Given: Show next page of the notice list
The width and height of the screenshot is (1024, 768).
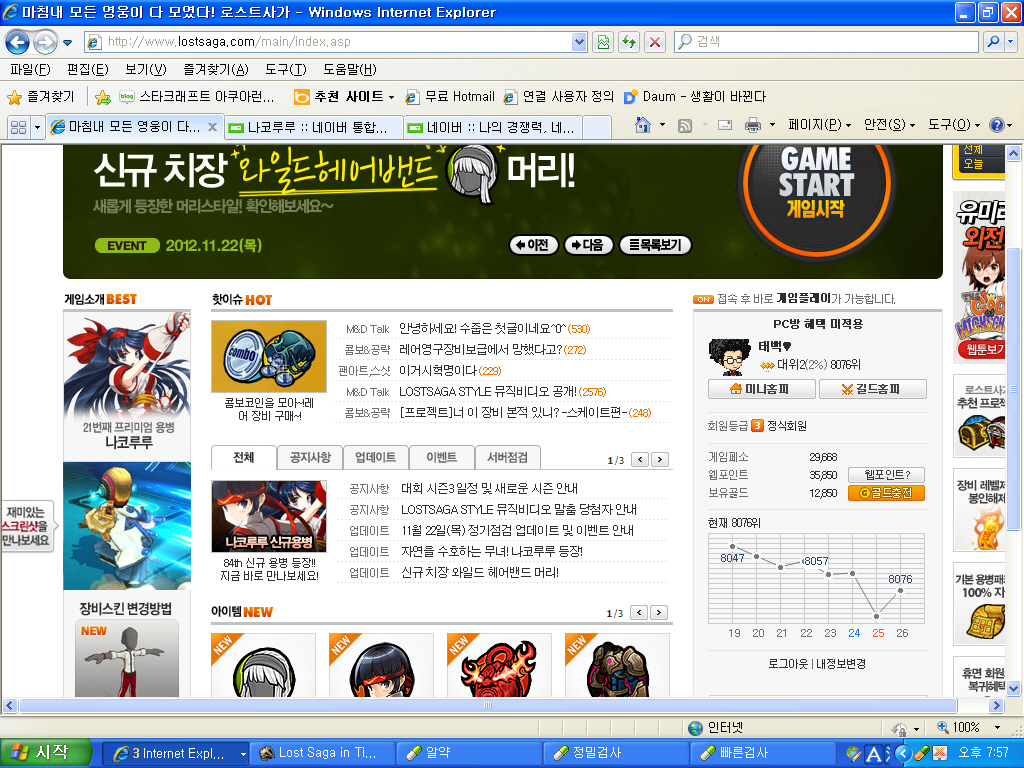Looking at the screenshot, I should [660, 460].
